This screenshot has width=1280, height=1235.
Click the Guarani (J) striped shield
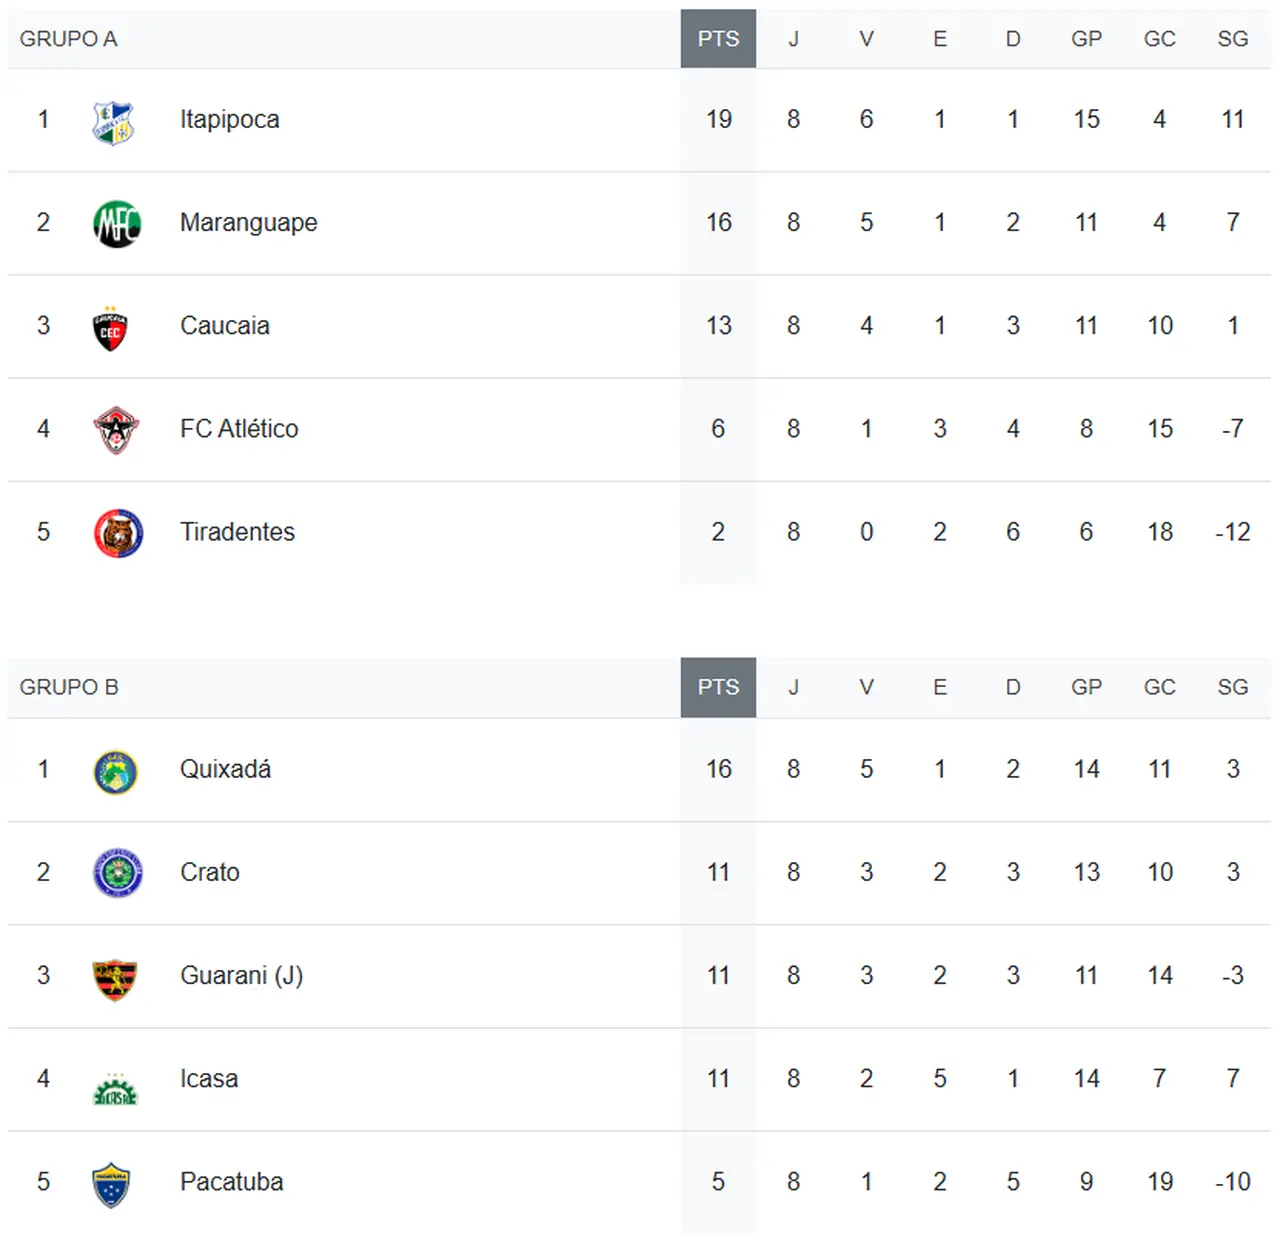tap(115, 979)
